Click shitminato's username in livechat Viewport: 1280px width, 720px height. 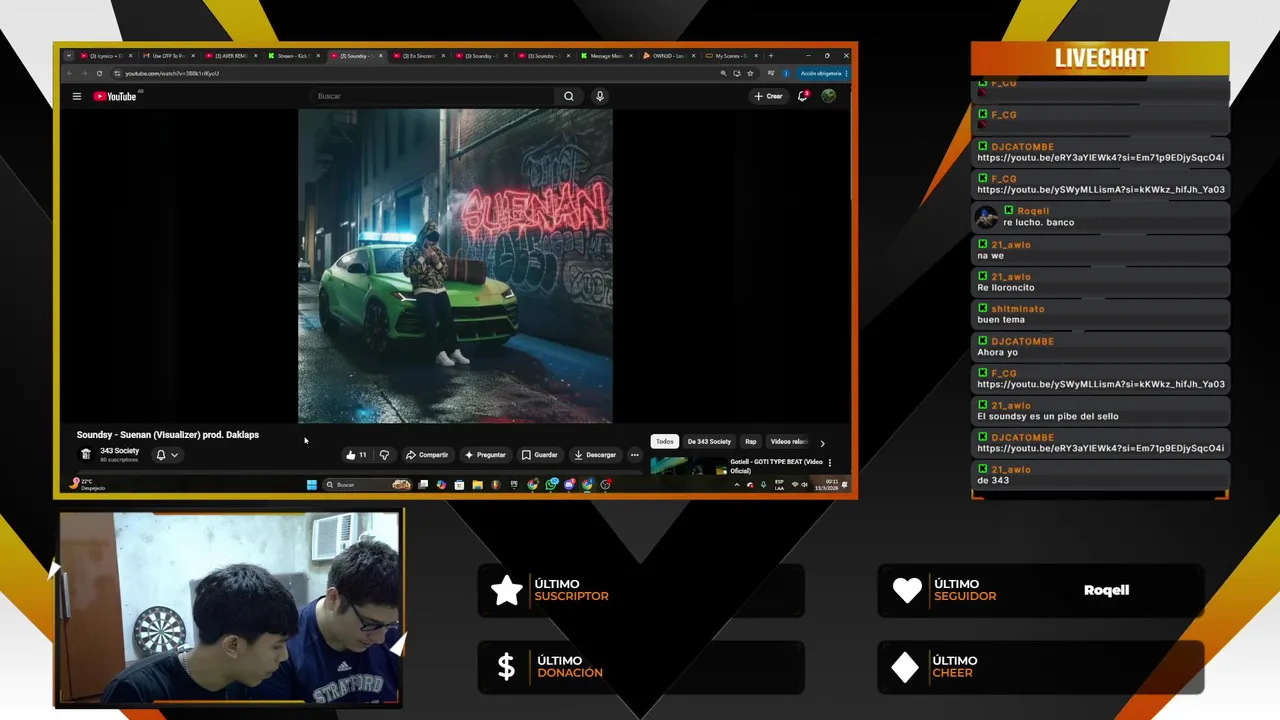click(x=1018, y=309)
